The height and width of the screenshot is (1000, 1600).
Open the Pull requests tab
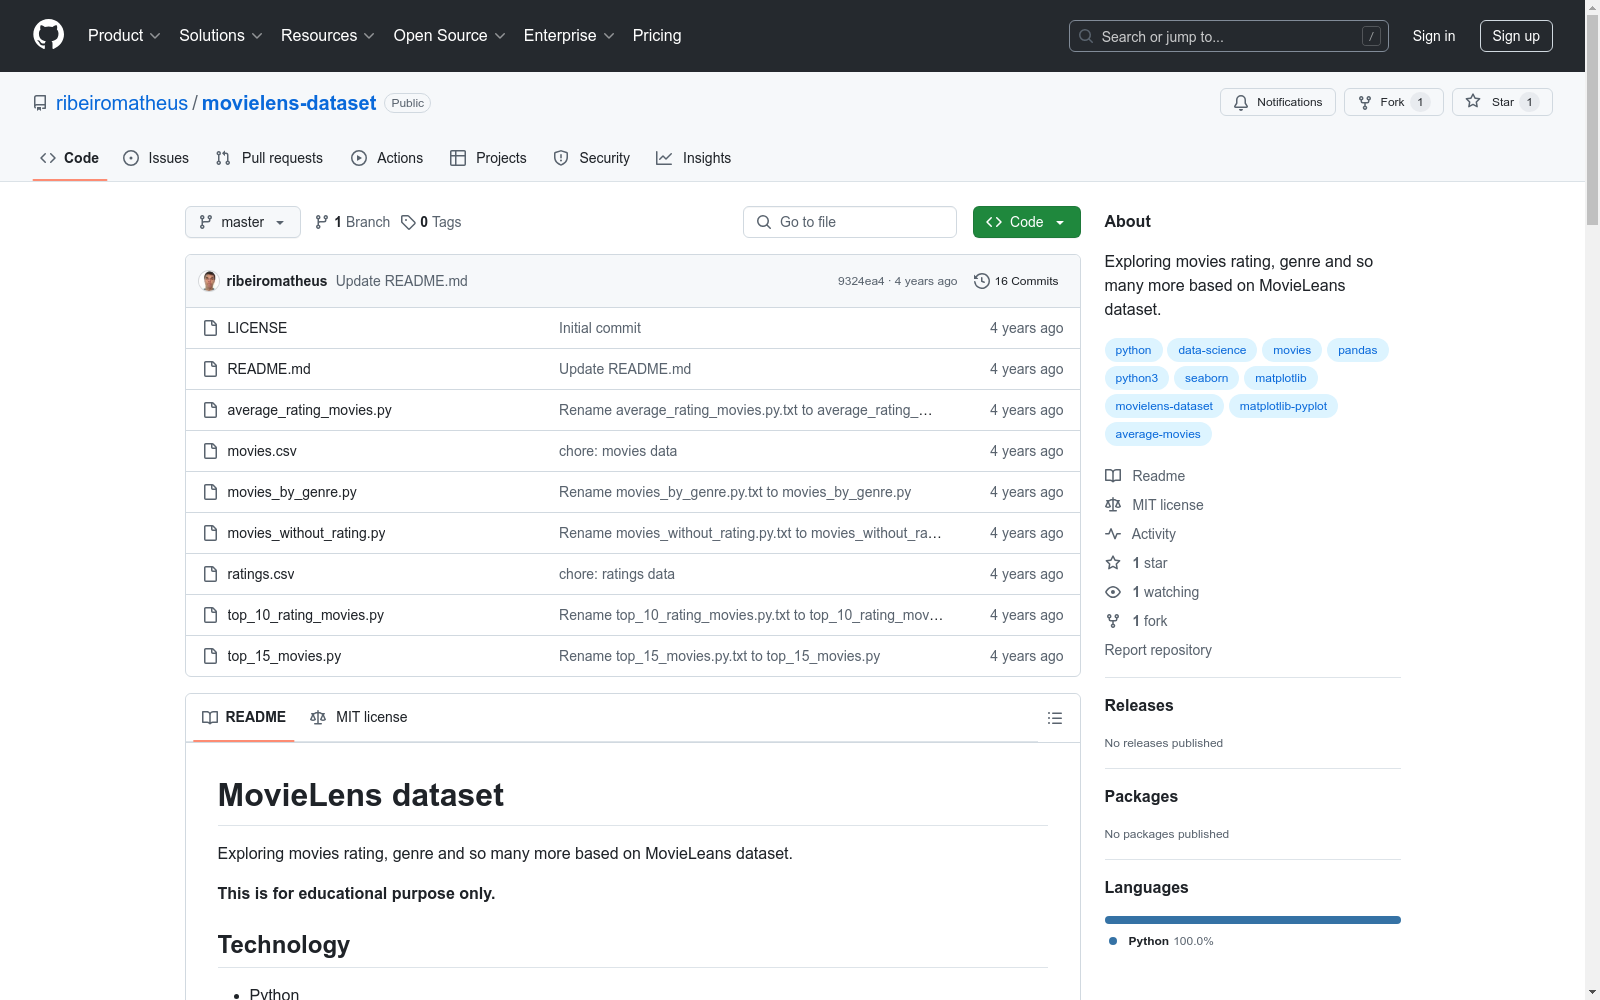coord(269,158)
